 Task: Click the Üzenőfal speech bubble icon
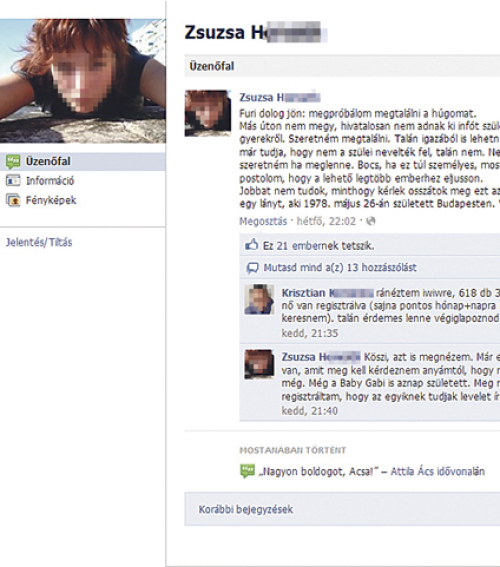(x=13, y=162)
